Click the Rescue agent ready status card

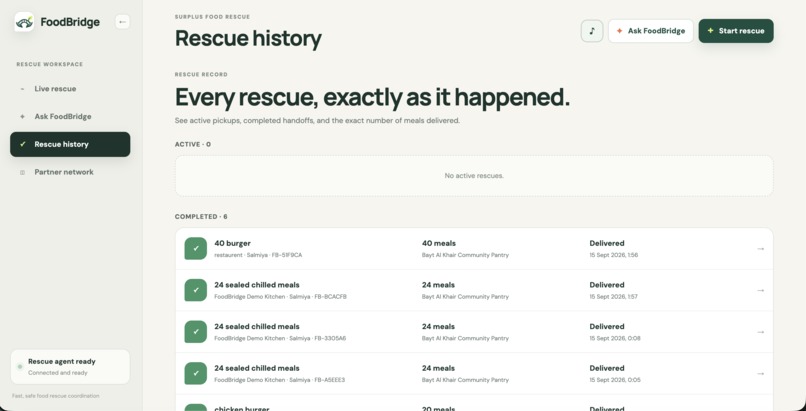(x=70, y=367)
